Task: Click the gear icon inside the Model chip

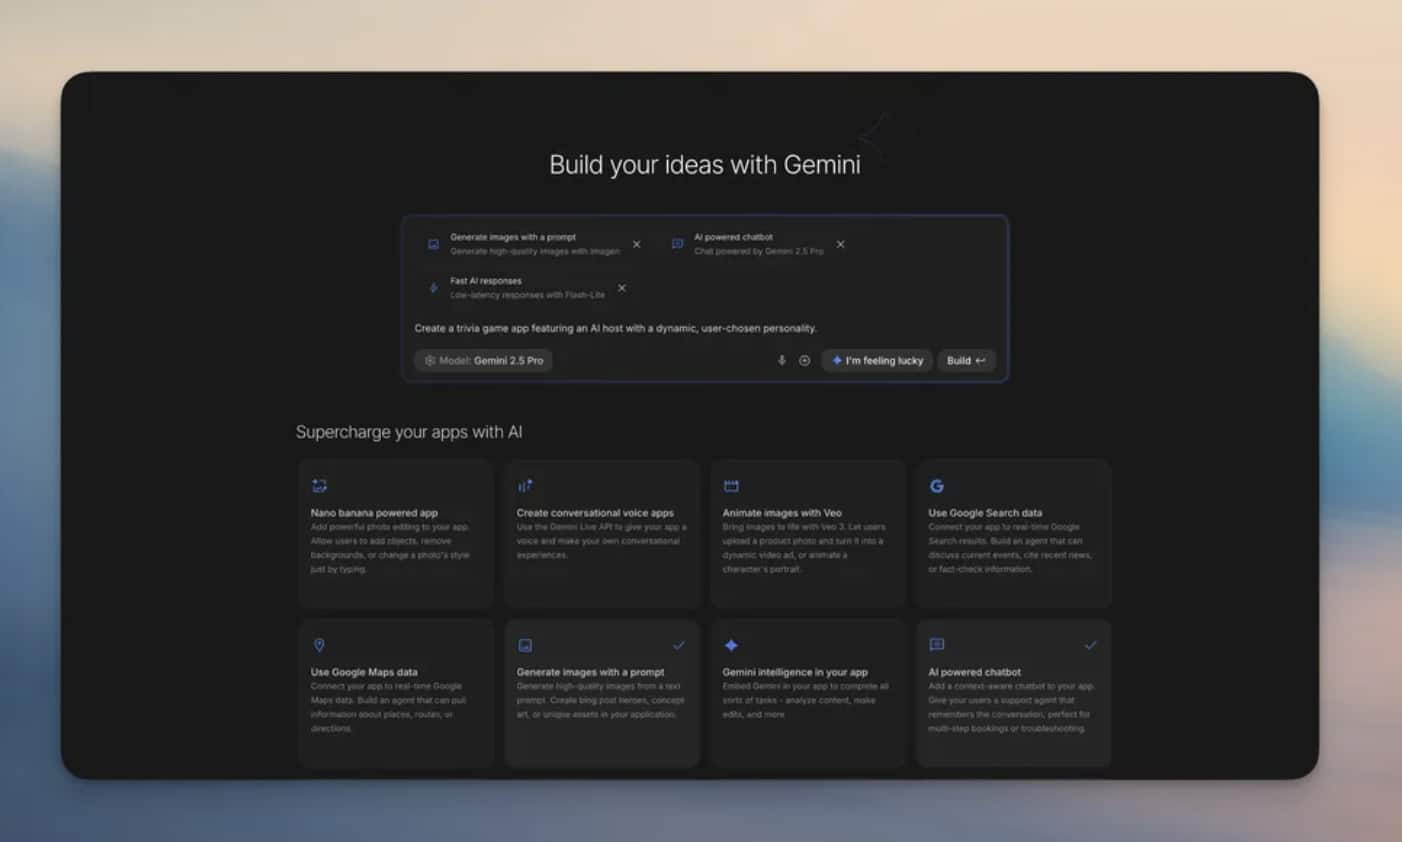Action: 430,360
